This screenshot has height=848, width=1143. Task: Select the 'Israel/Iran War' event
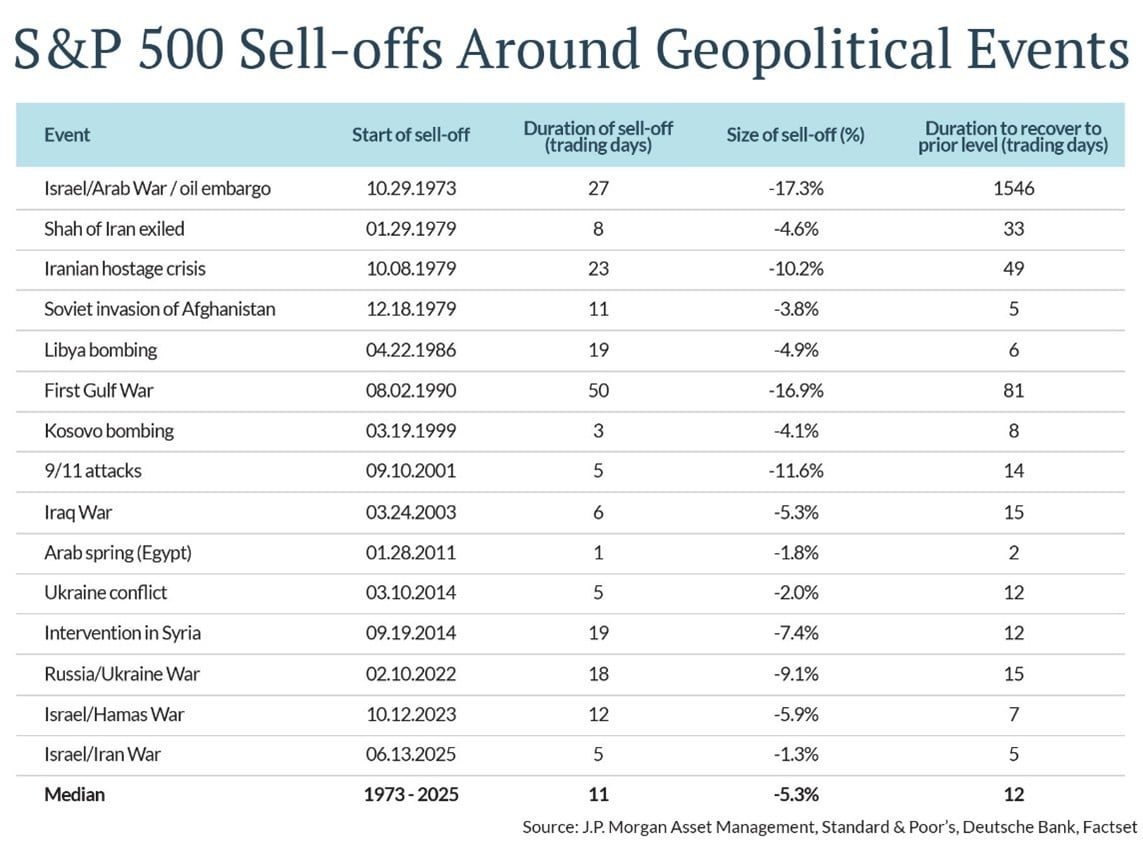point(102,754)
